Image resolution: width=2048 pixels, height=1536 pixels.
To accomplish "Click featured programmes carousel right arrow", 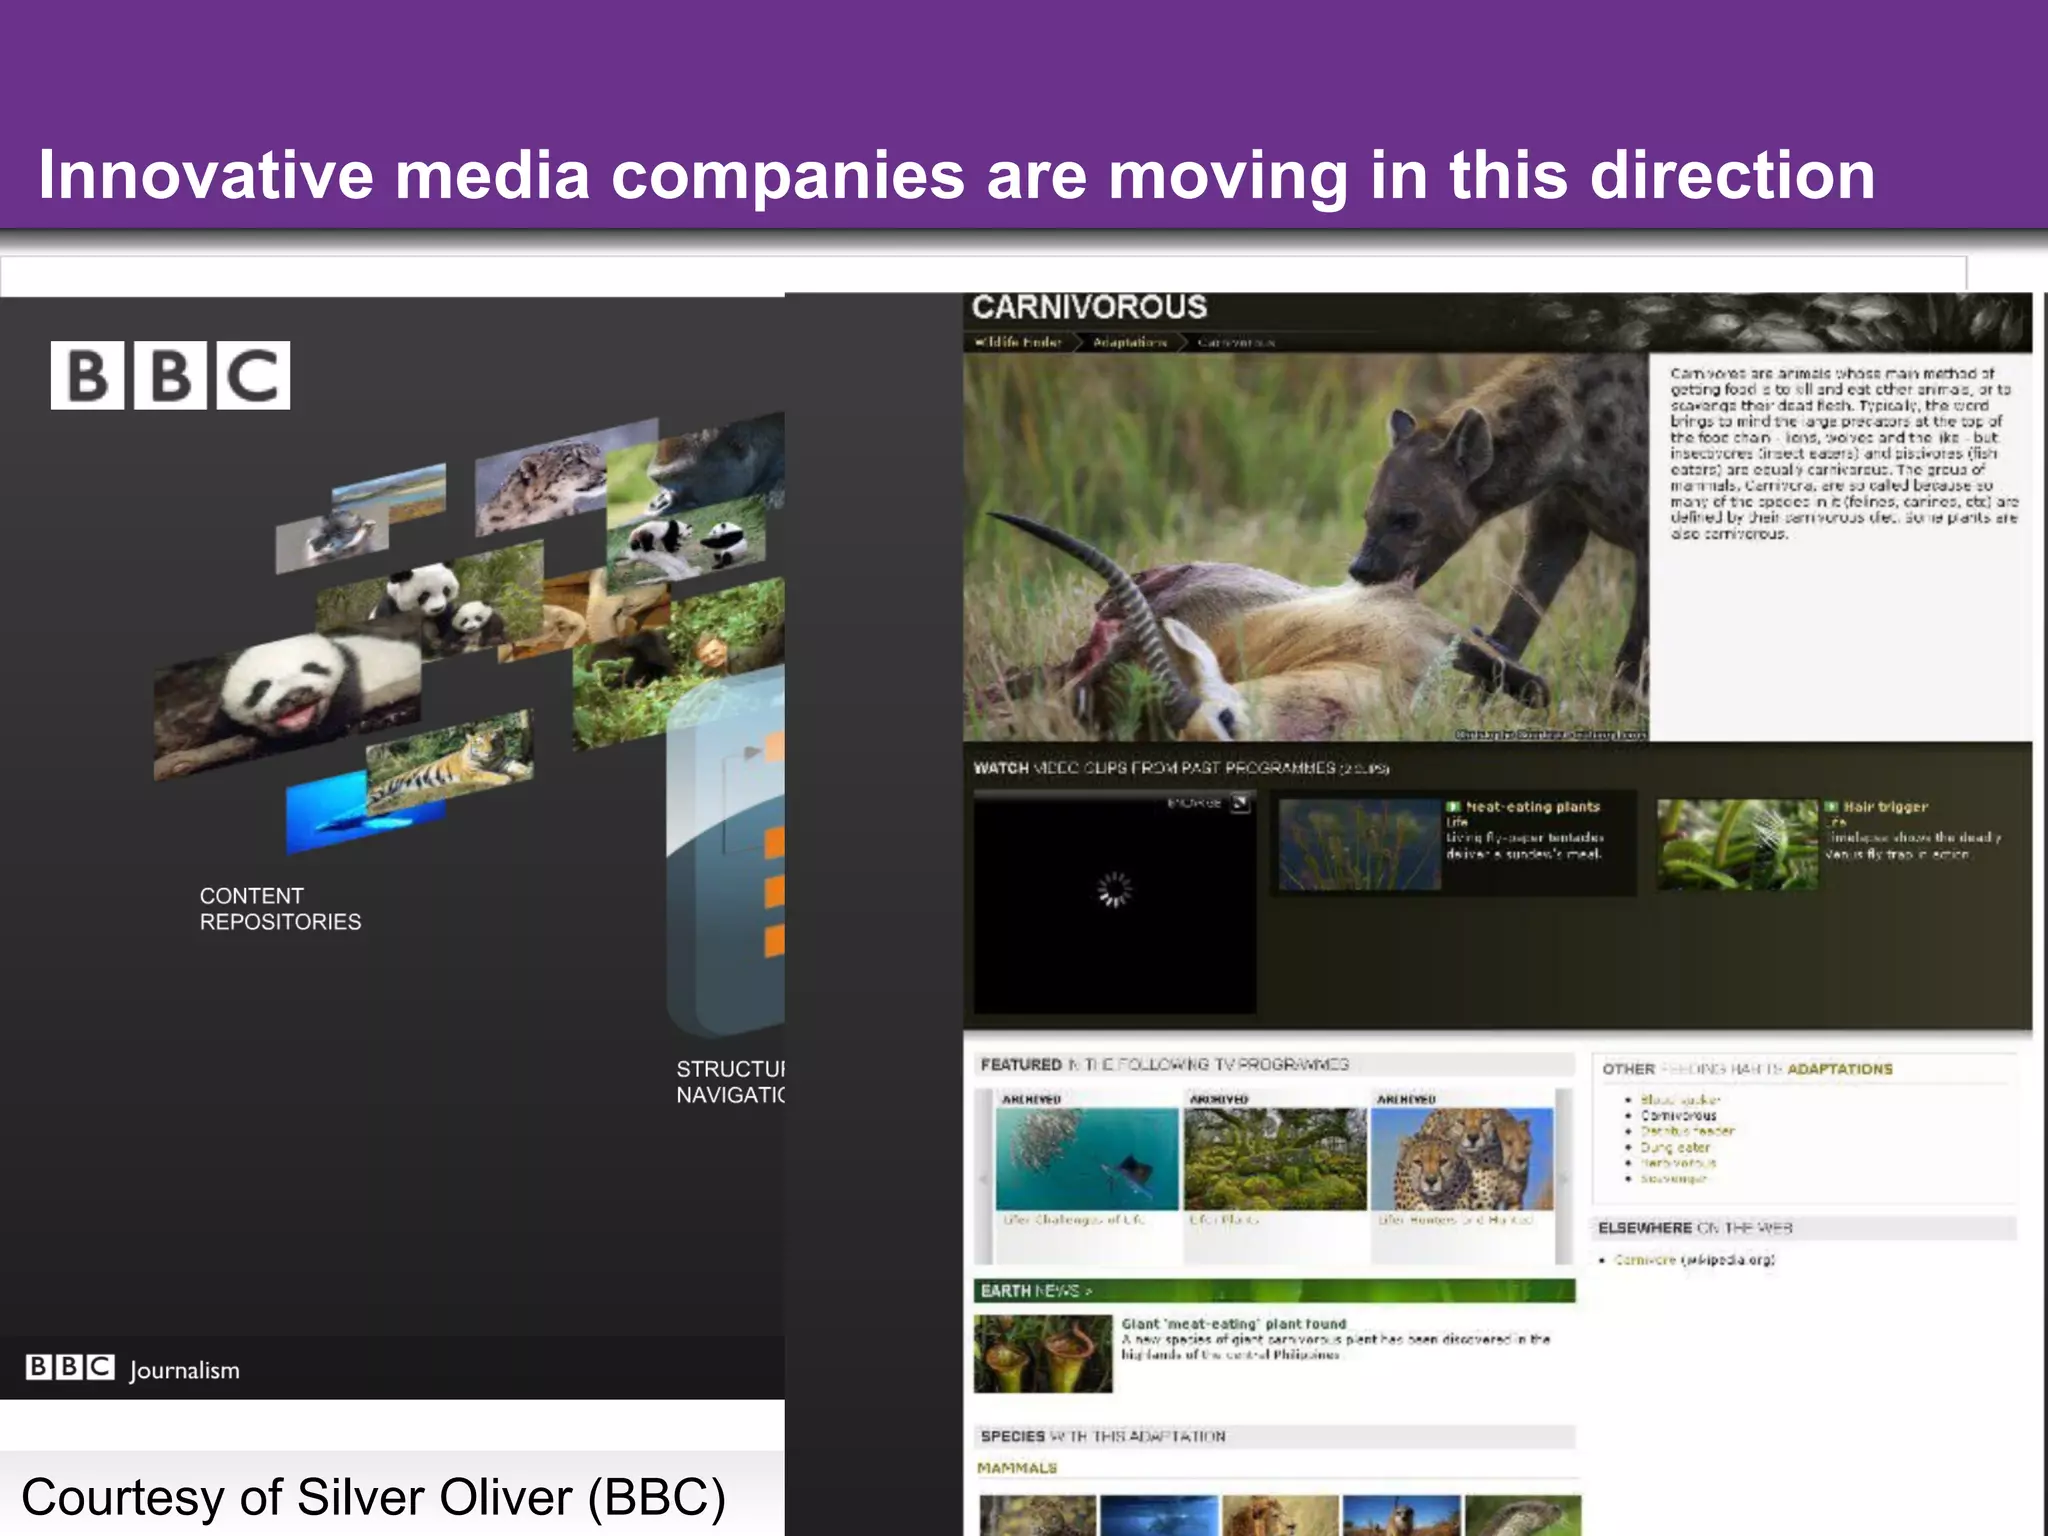I will (1564, 1178).
